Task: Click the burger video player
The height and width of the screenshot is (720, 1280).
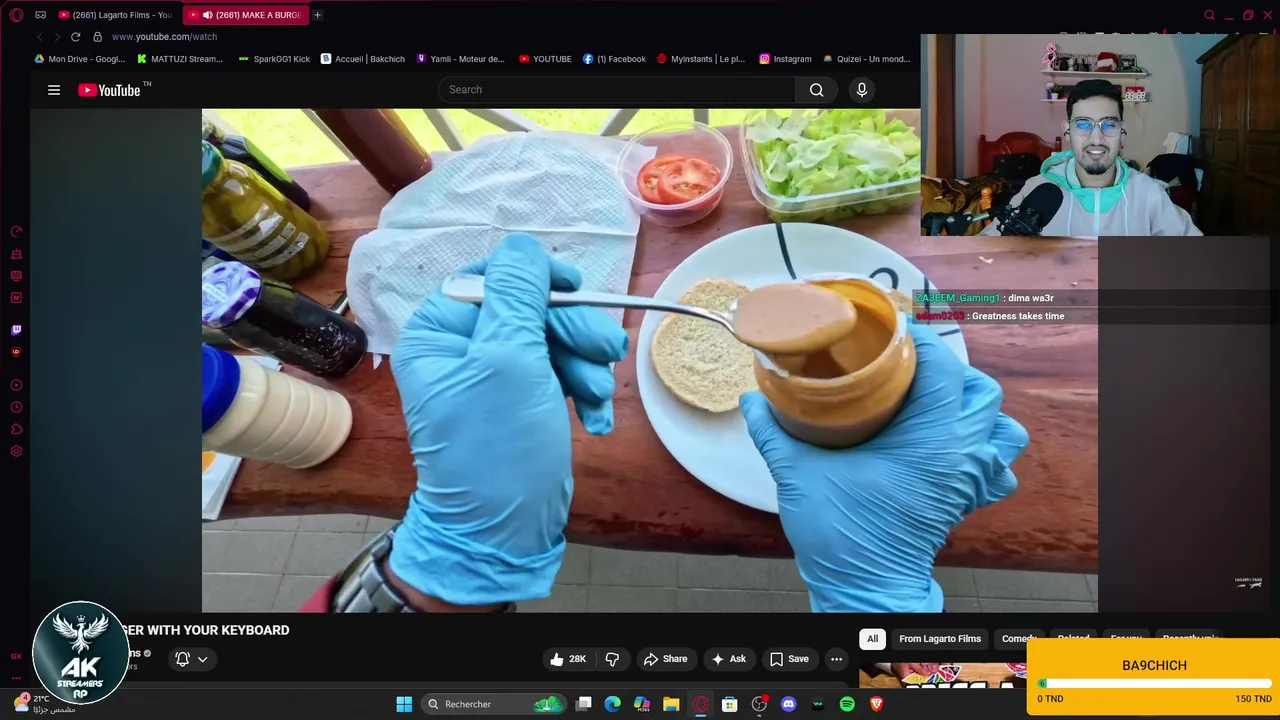Action: point(650,360)
